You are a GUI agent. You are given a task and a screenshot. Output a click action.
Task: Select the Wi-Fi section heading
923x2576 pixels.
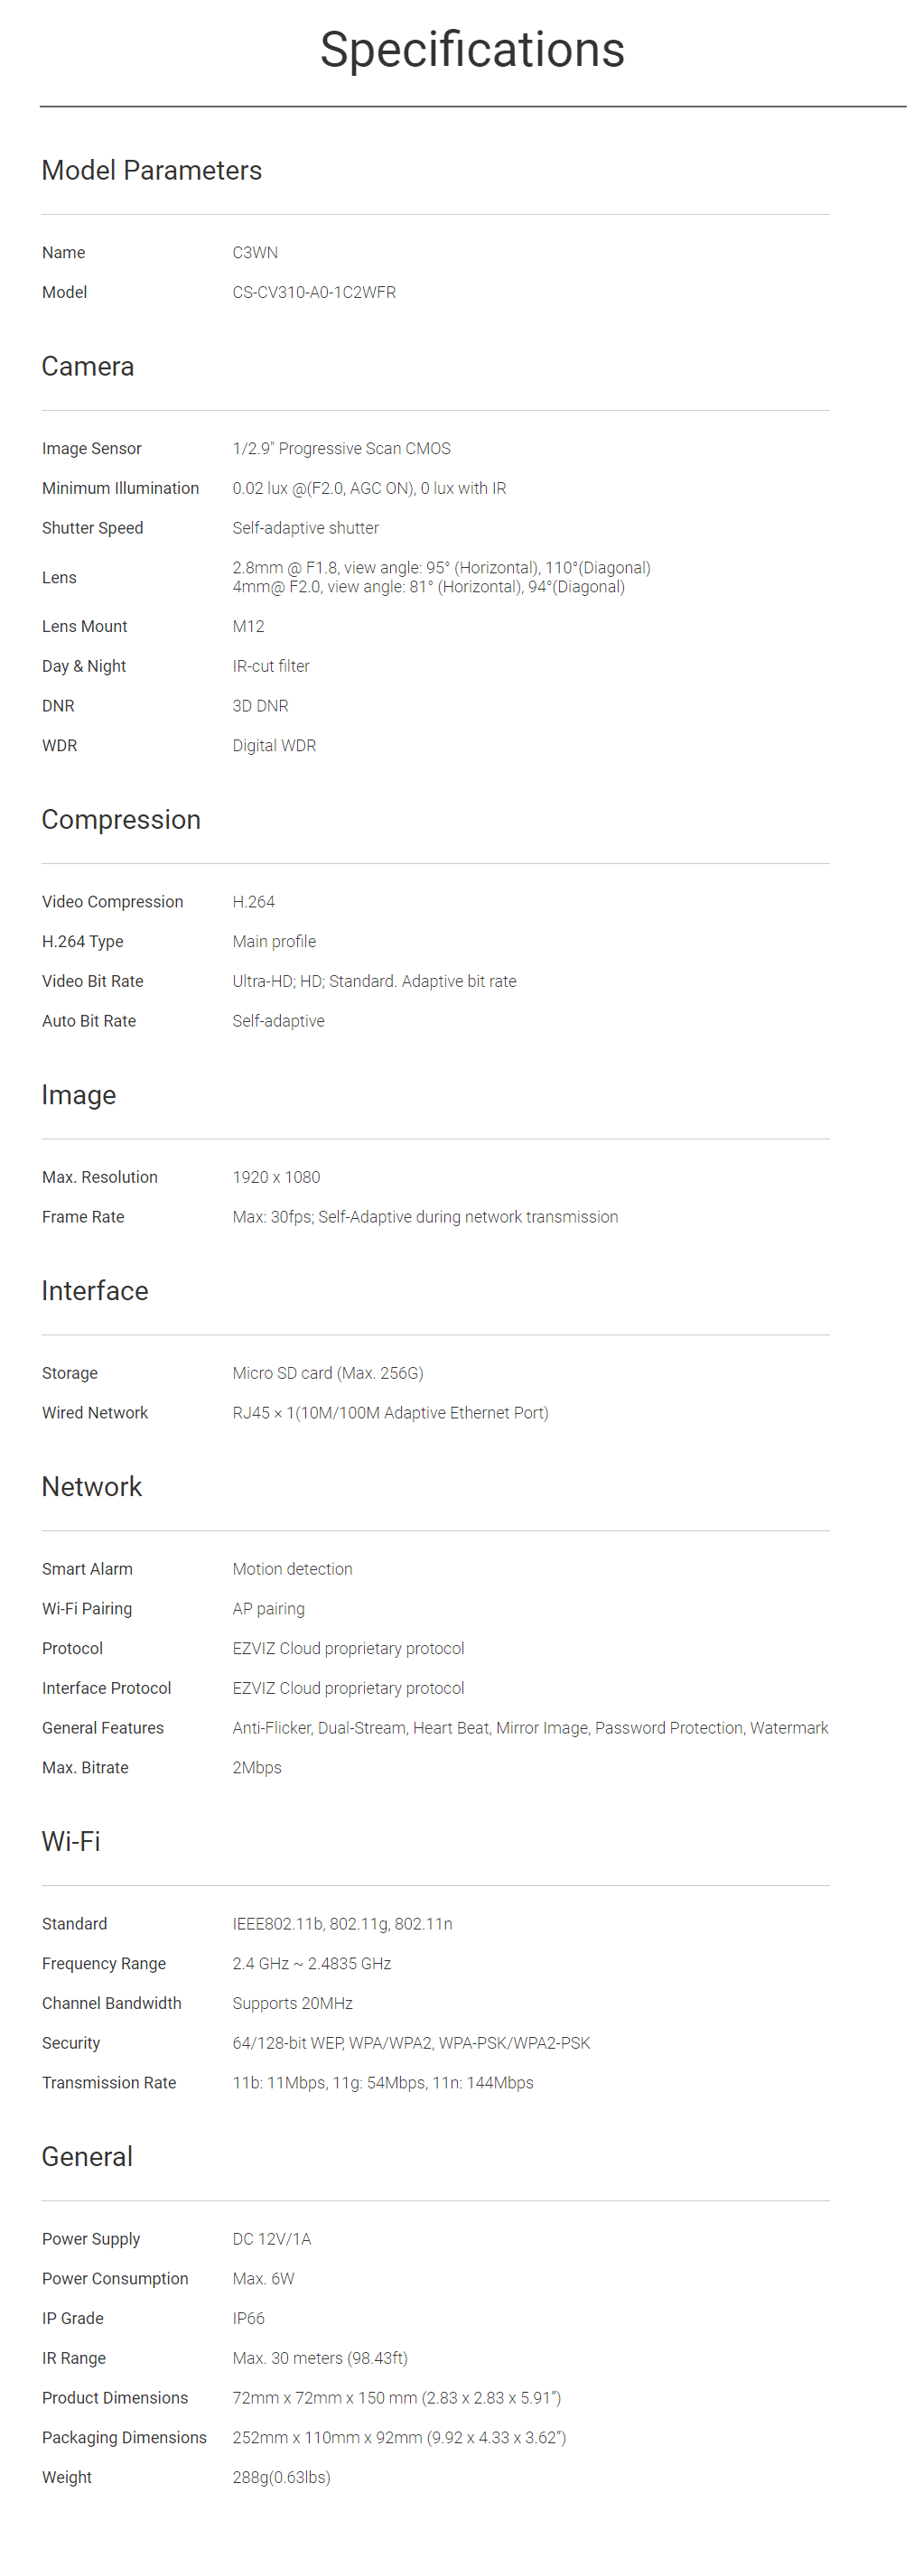[71, 1842]
